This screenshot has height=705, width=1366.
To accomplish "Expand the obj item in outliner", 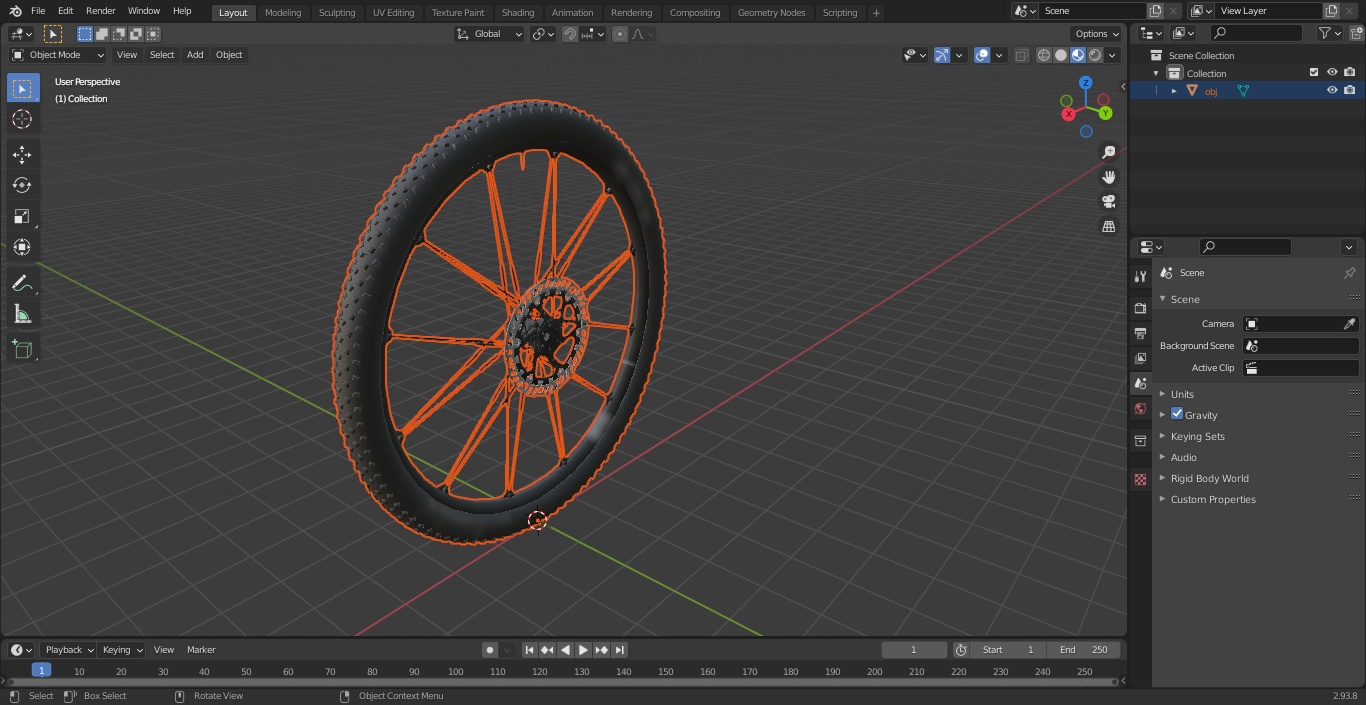I will click(1174, 91).
